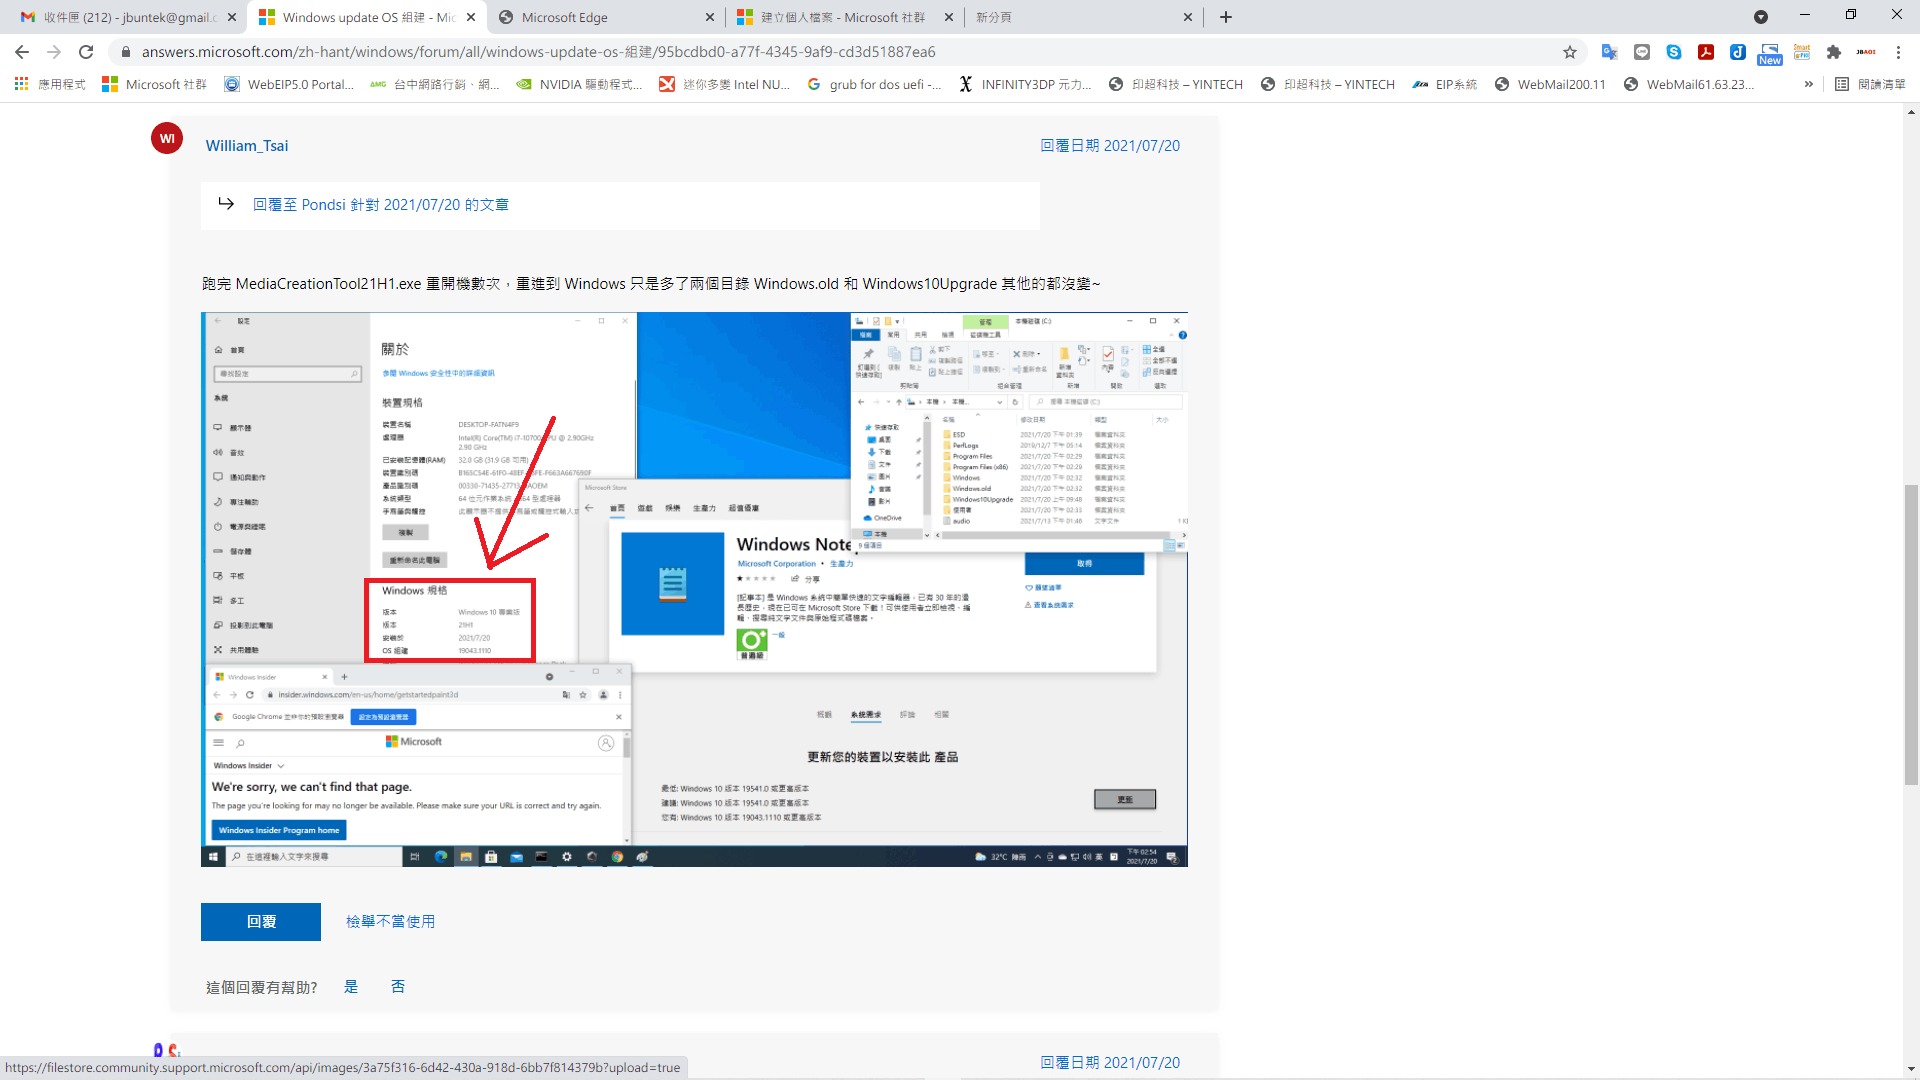The image size is (1920, 1080).
Task: Click the site lock icon in address bar
Action: click(126, 52)
